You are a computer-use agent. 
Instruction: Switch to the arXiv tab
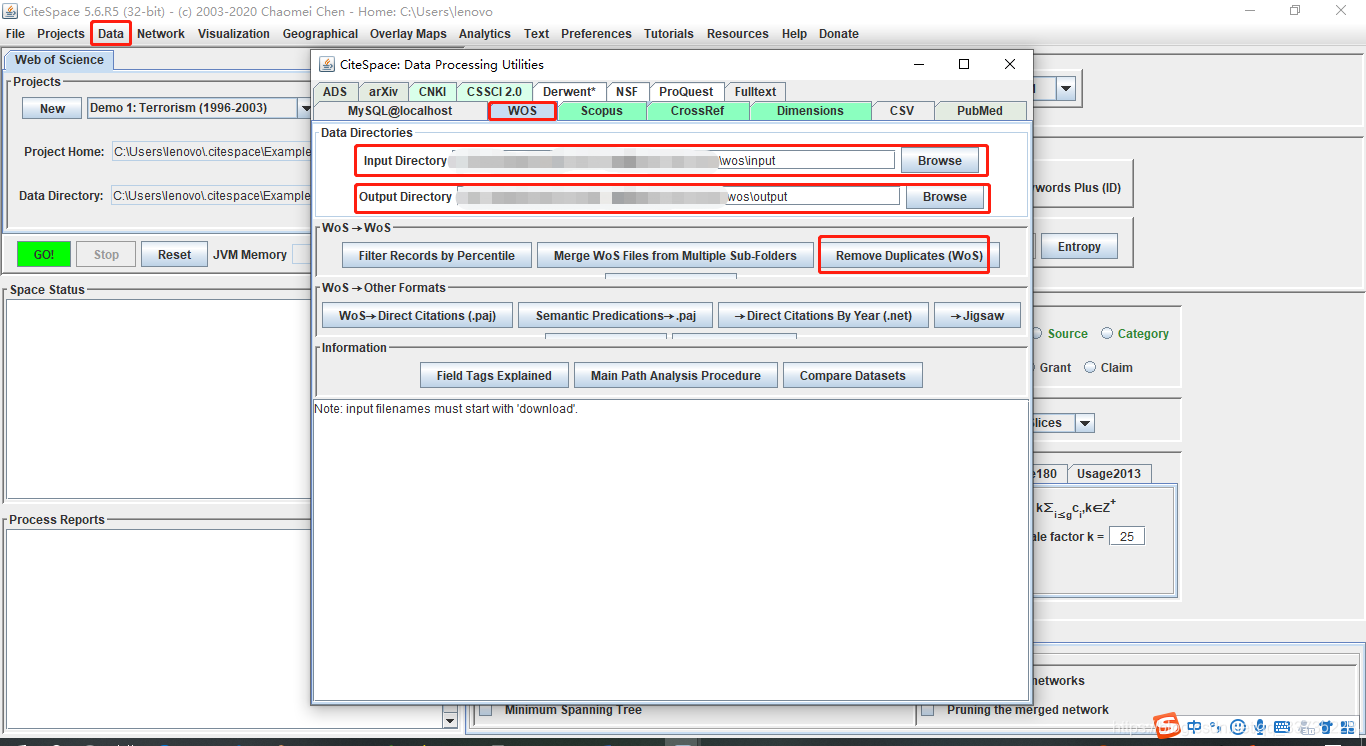pos(382,91)
